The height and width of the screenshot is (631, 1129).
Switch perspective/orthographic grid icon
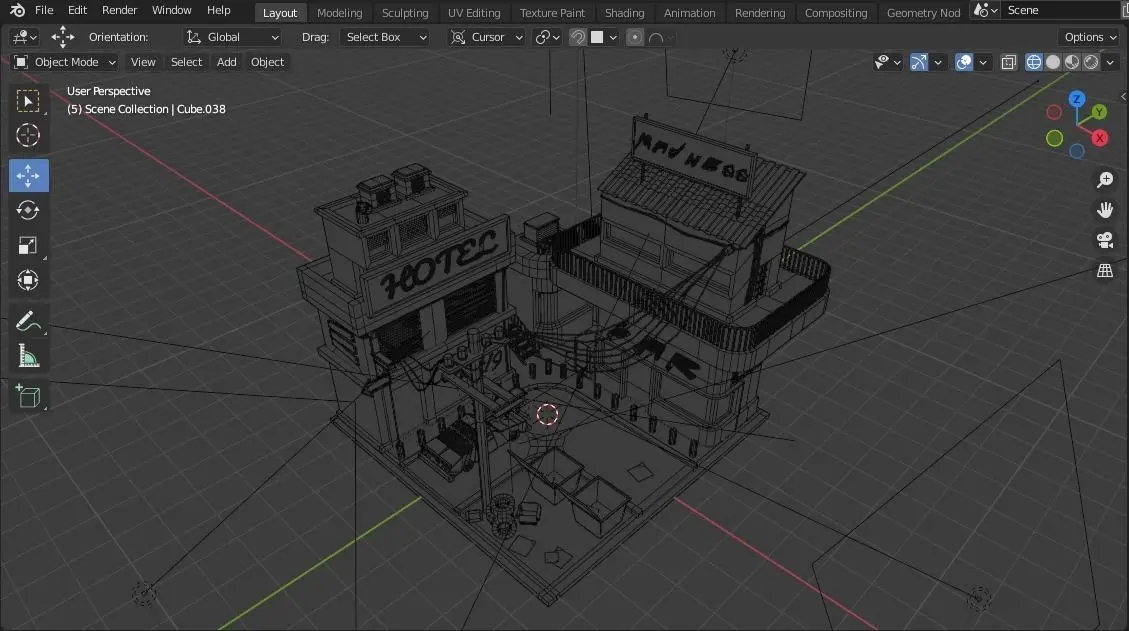coord(1105,271)
